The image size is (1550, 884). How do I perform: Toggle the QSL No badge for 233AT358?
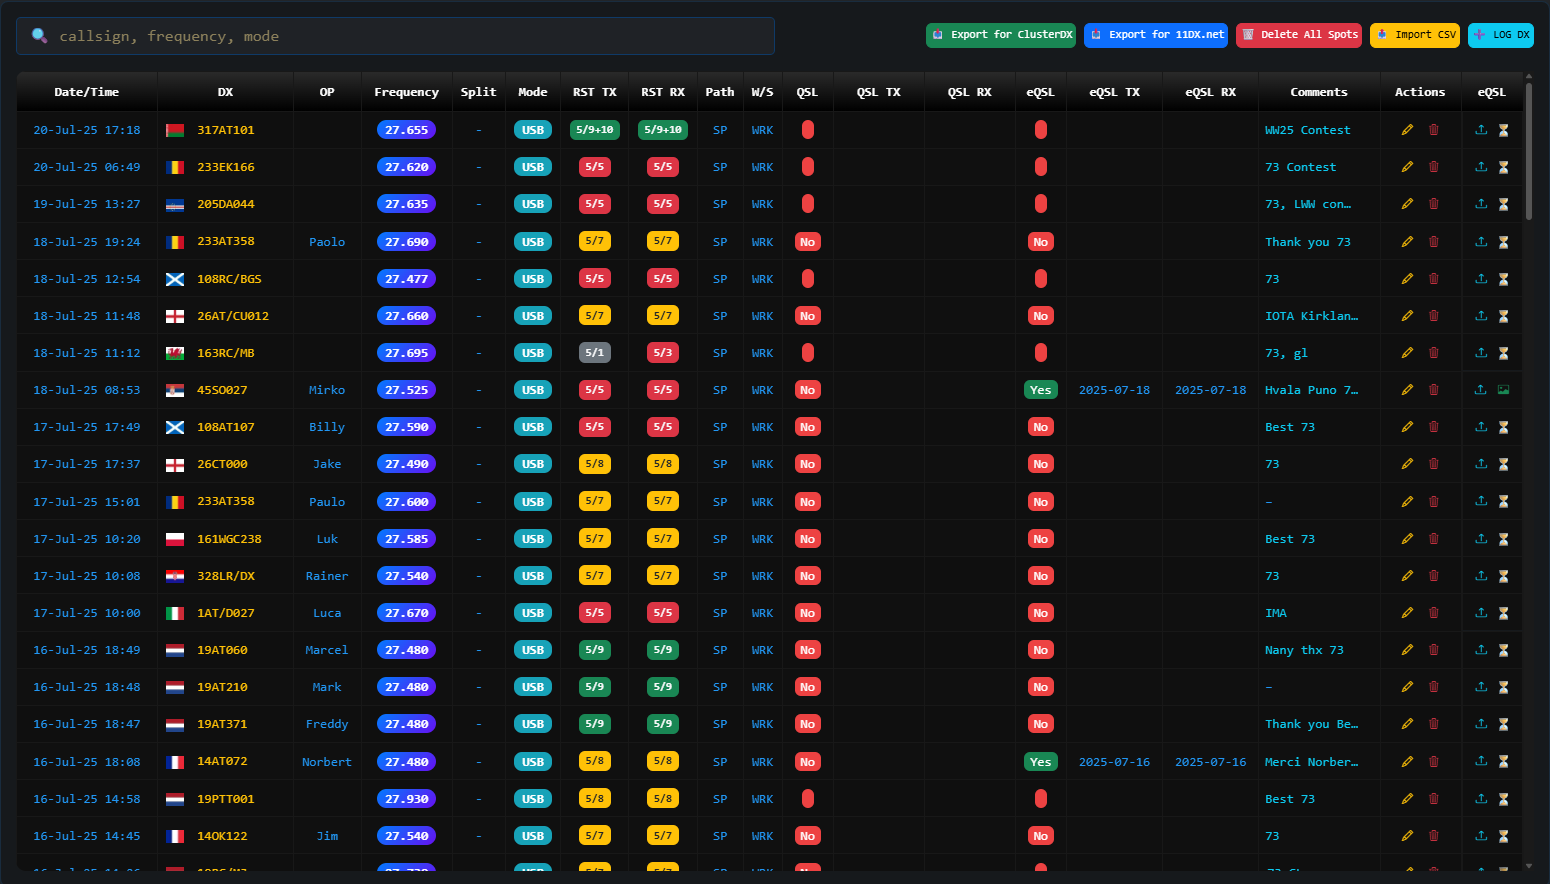(807, 241)
